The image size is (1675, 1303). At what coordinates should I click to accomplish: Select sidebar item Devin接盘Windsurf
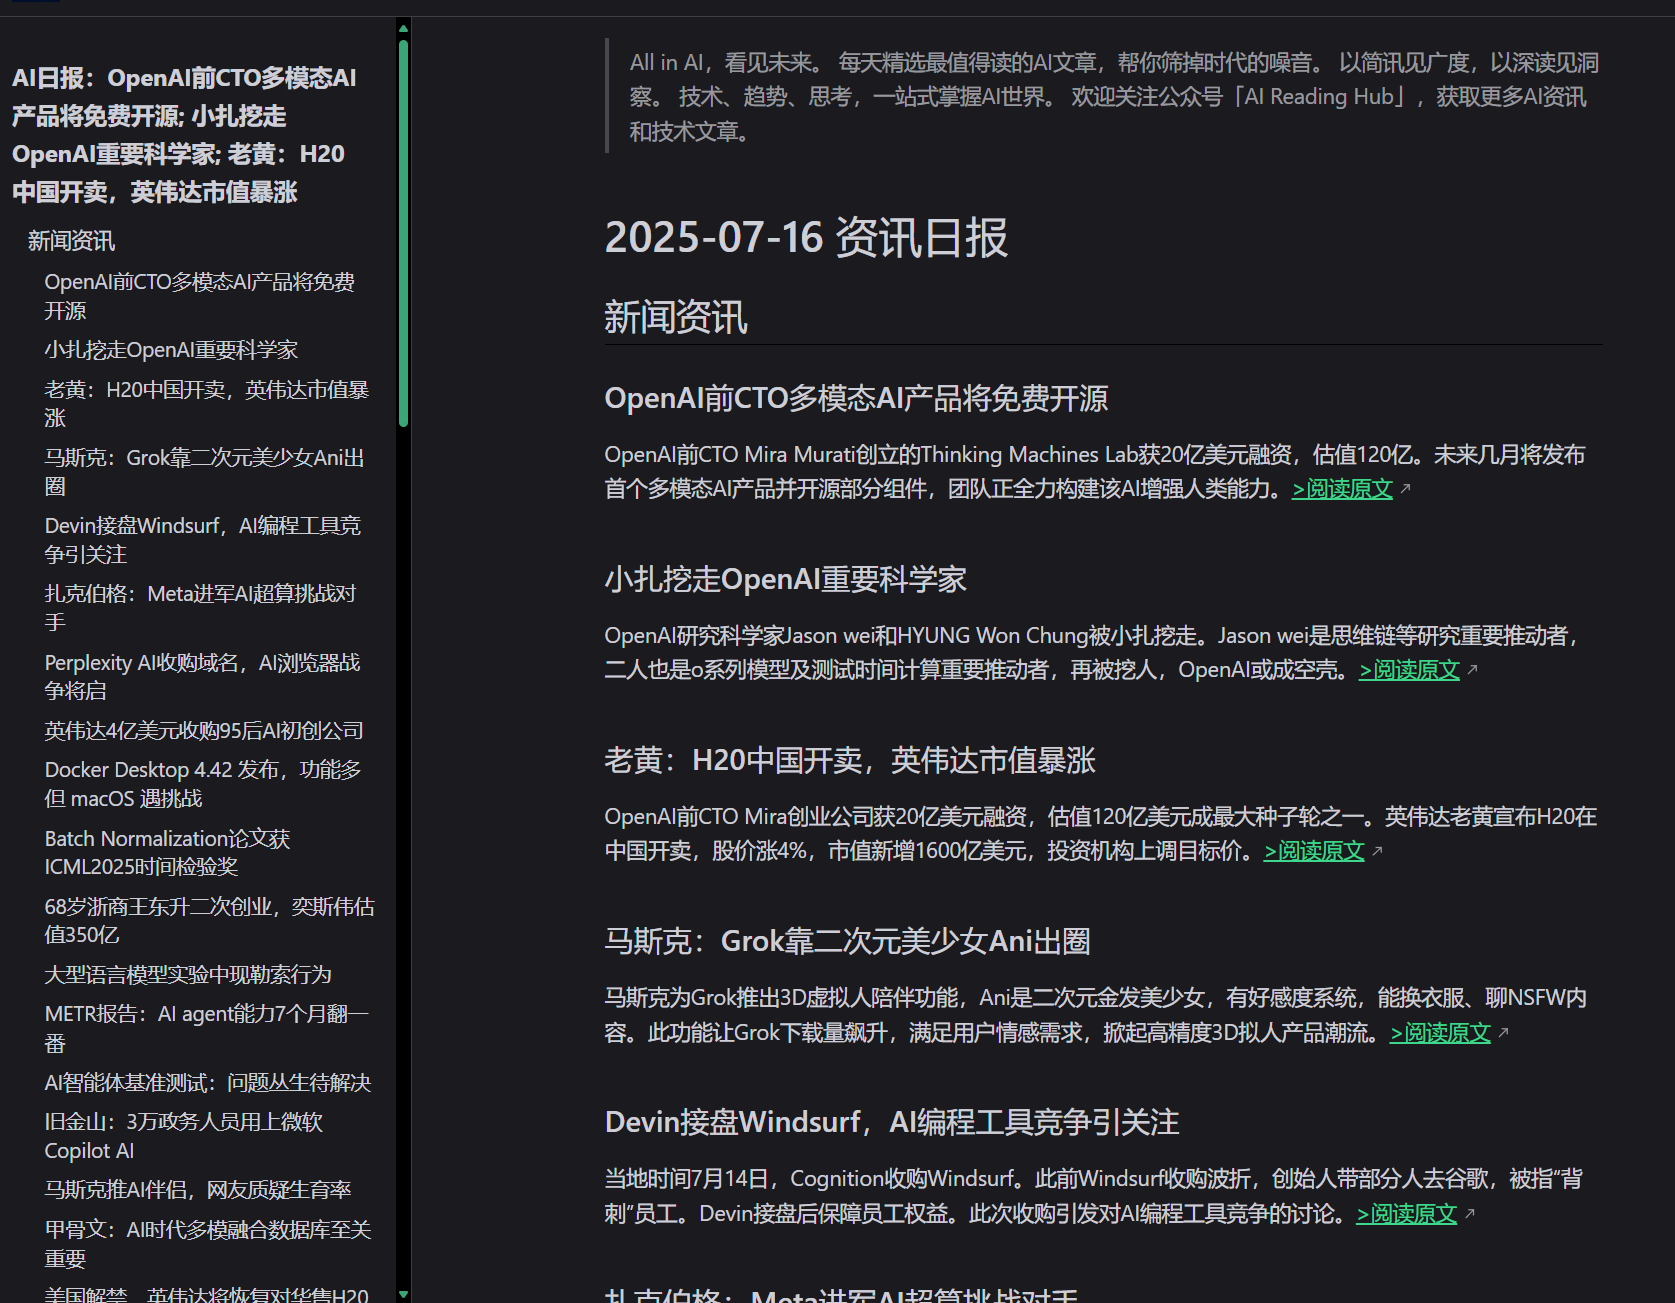tap(202, 540)
